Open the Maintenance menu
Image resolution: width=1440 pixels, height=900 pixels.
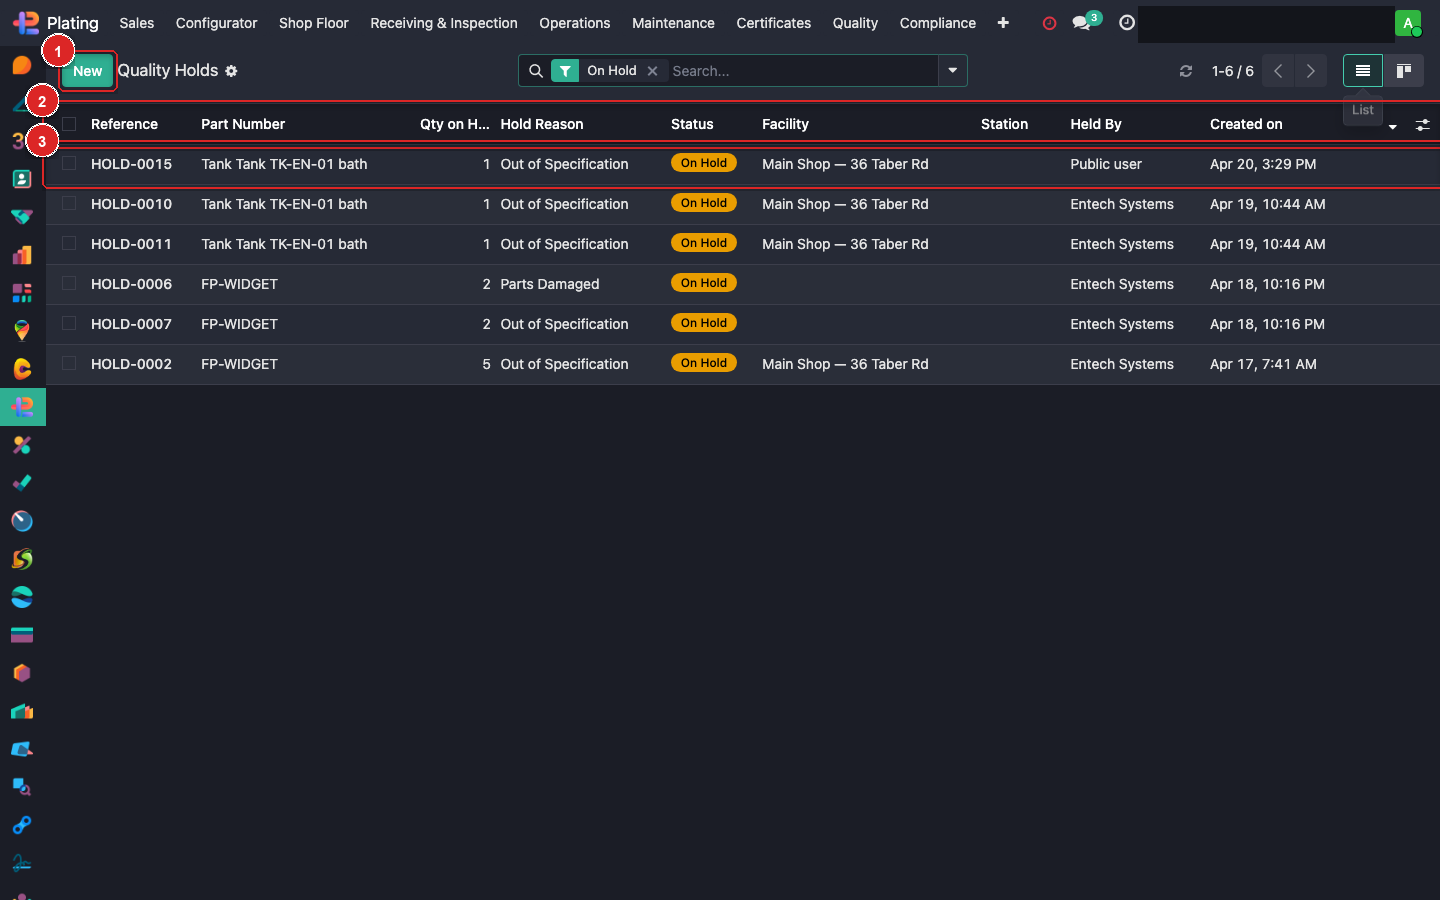pyautogui.click(x=673, y=23)
